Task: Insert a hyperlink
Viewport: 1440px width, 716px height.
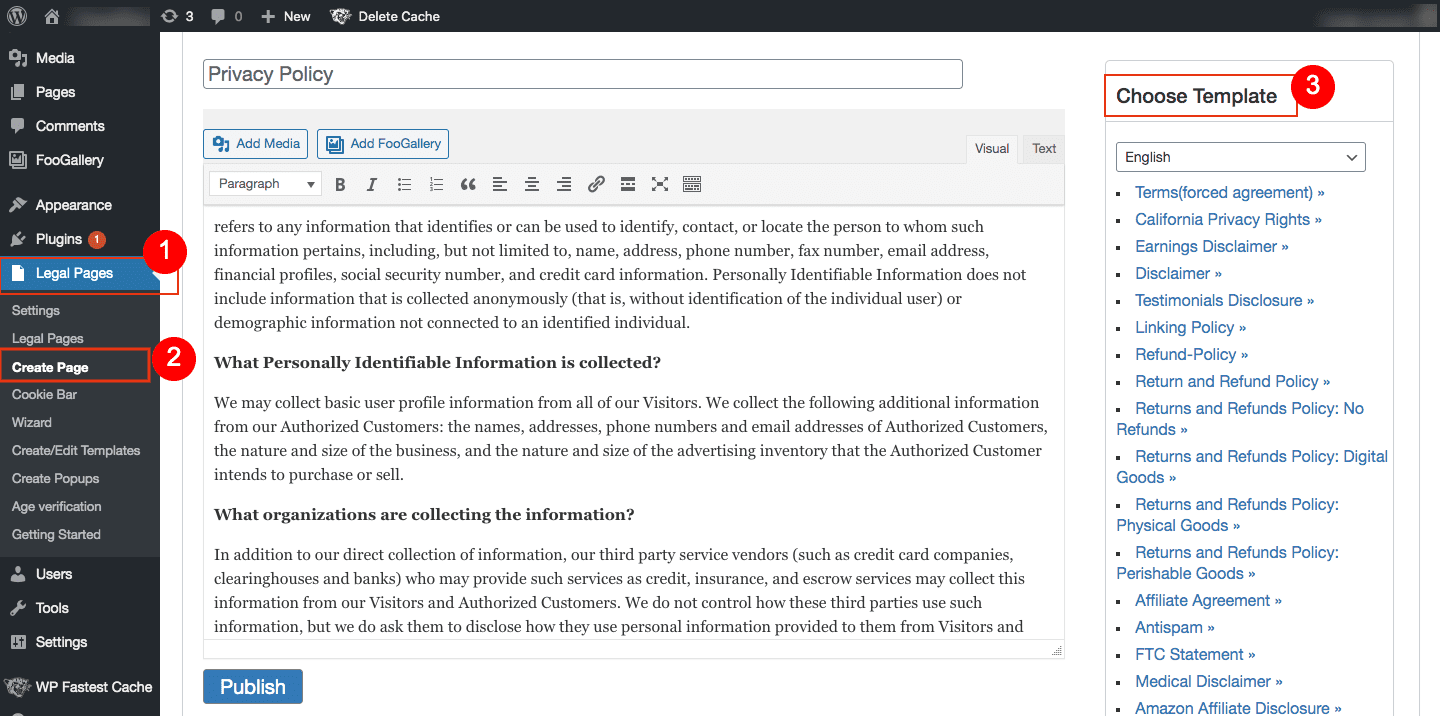Action: pos(596,184)
